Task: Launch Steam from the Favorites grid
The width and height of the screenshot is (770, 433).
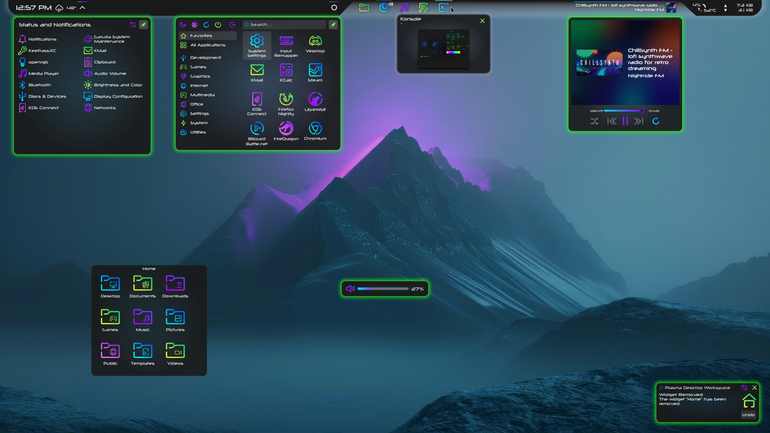Action: pos(315,72)
